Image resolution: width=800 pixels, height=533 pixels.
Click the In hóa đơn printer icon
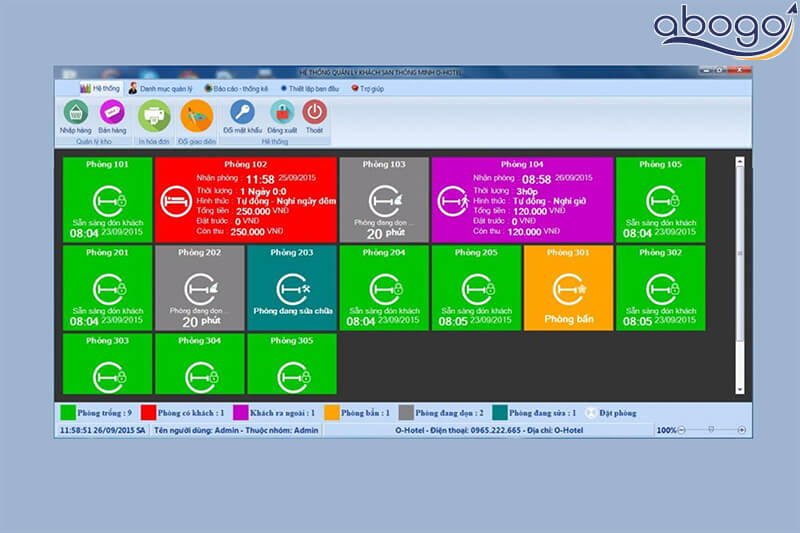point(154,115)
